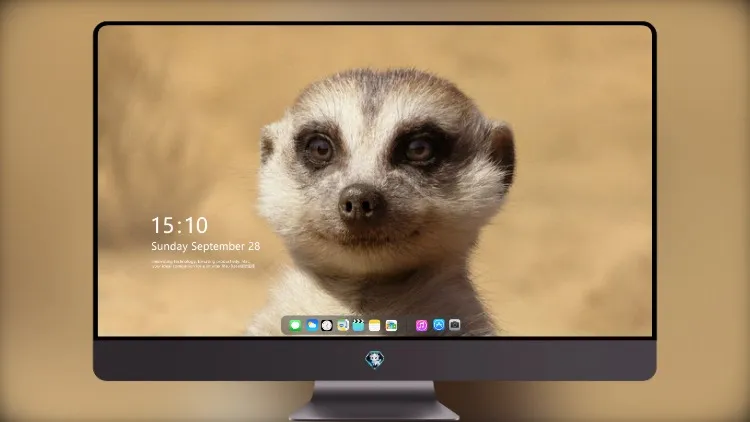Click the 15:10 clock widget
This screenshot has width=750, height=422.
pos(180,225)
